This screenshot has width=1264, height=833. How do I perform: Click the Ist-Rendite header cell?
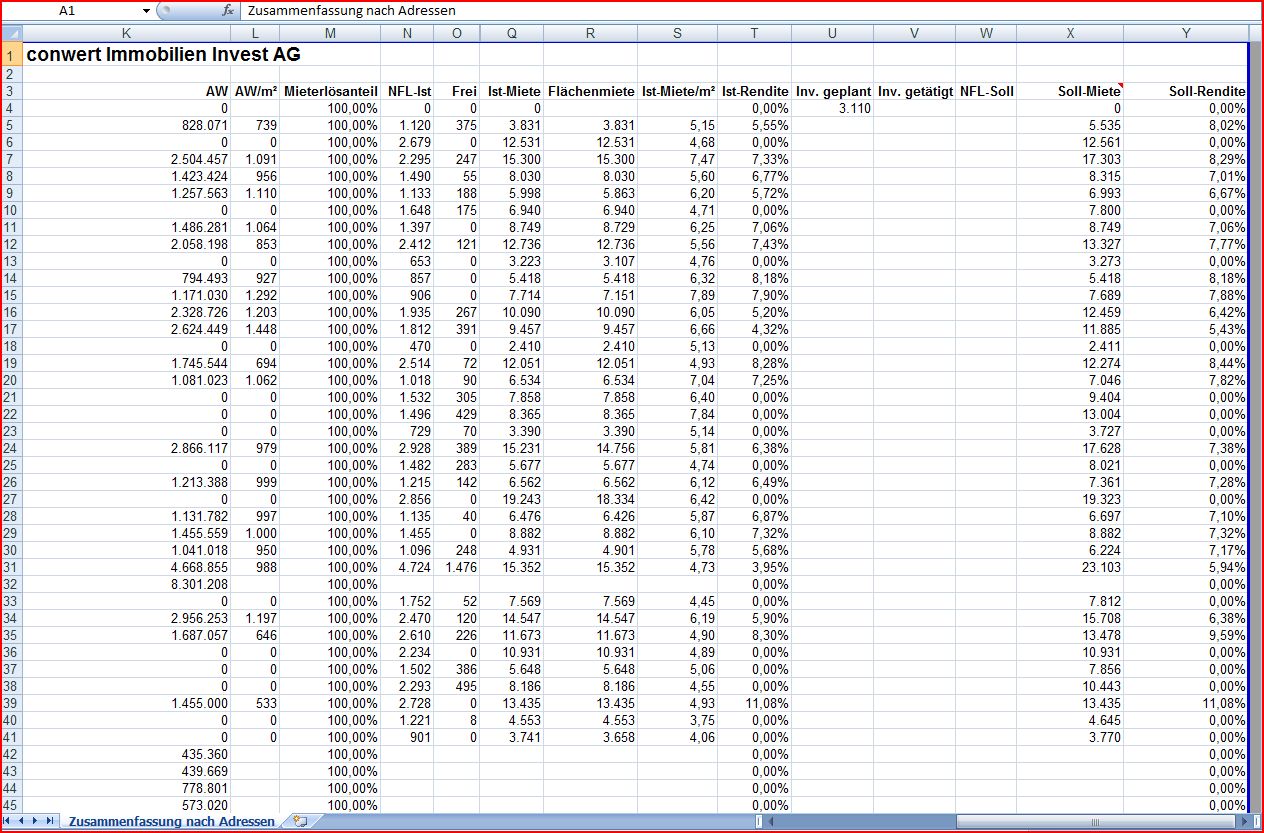point(754,92)
